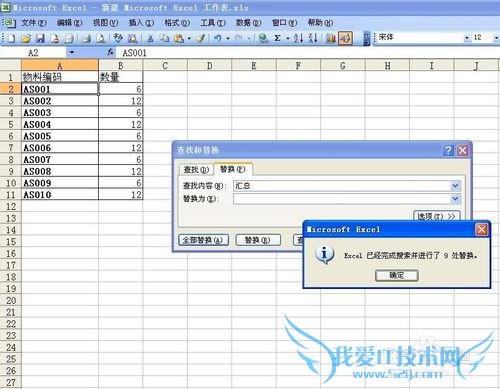Image resolution: width=500 pixels, height=389 pixels.
Task: Sort descending with the Z-A icon
Action: 313,38
